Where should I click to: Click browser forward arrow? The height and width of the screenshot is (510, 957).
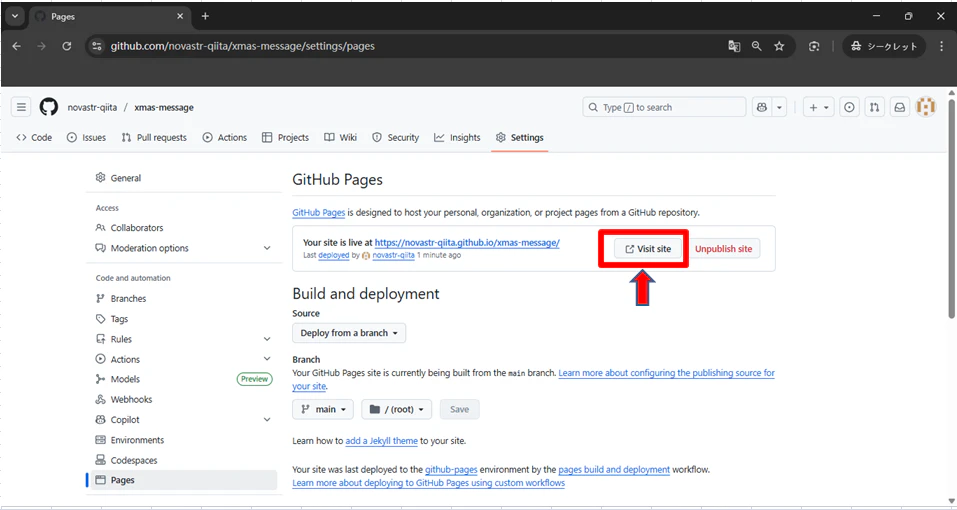point(42,46)
